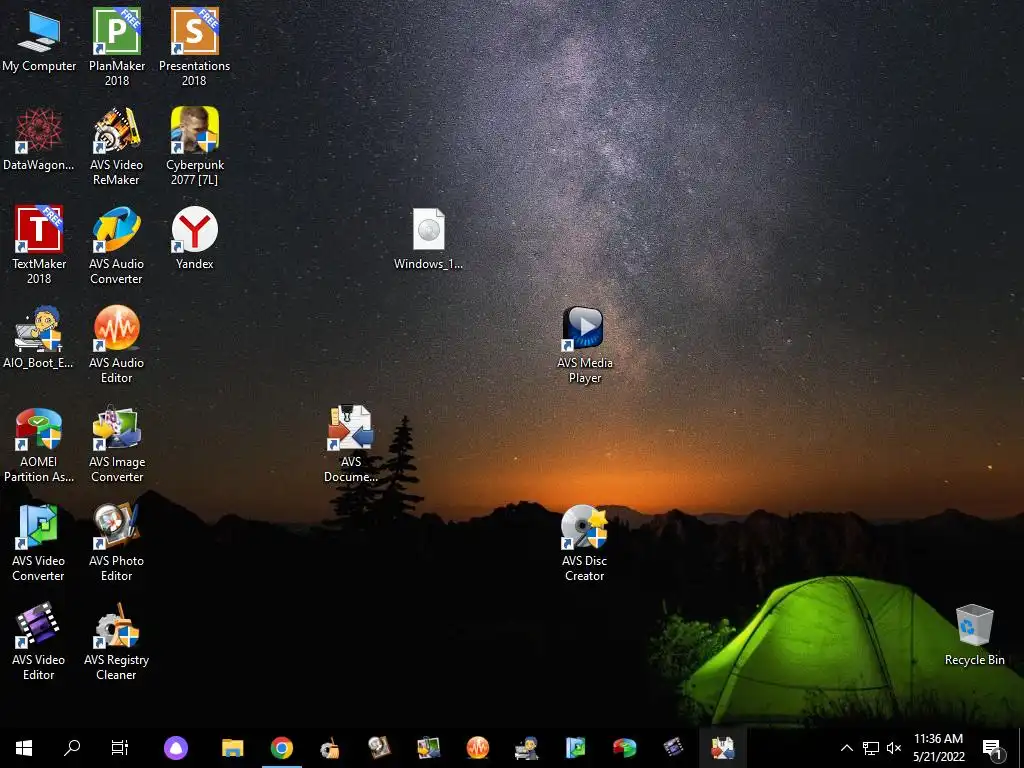Click the AVS Video Editor taskbar icon
This screenshot has height=768, width=1024.
pos(673,748)
